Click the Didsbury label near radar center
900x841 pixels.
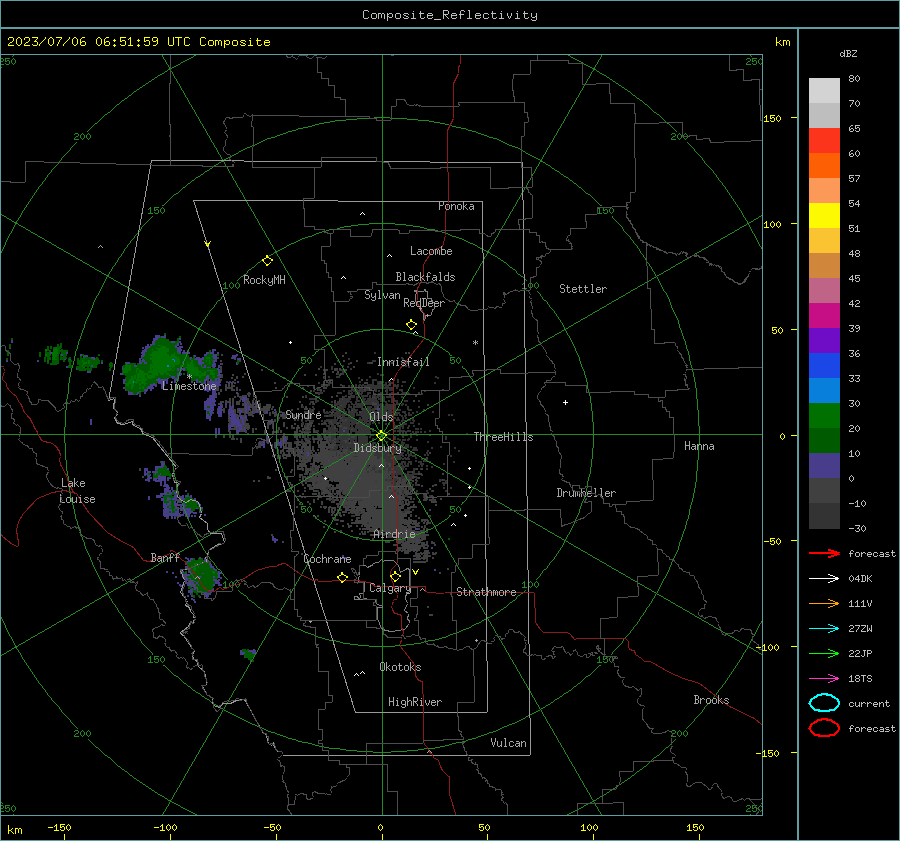click(377, 448)
